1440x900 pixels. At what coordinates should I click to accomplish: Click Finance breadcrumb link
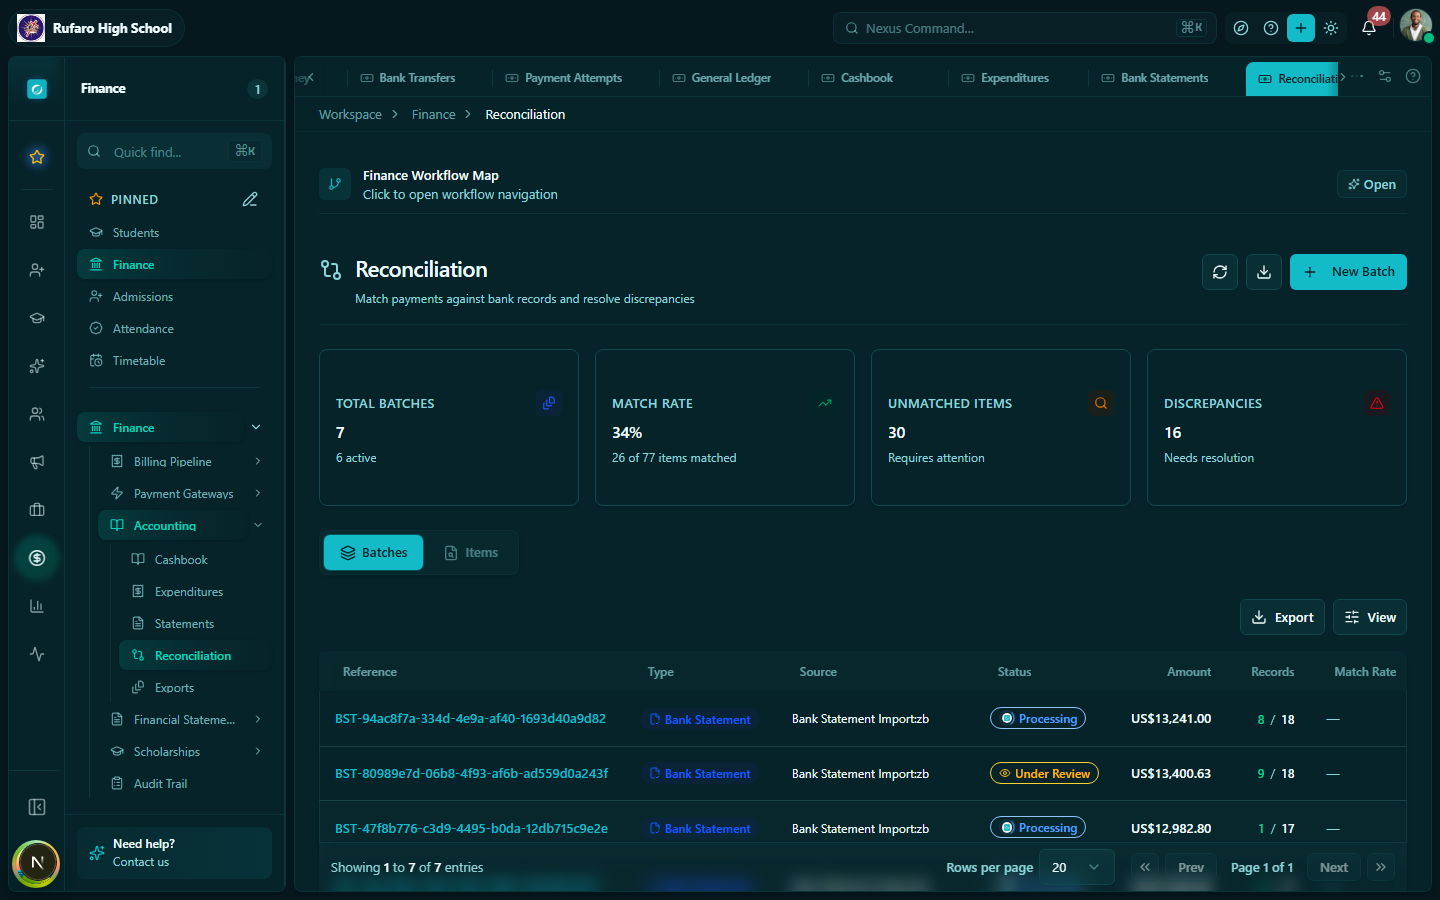click(x=433, y=115)
